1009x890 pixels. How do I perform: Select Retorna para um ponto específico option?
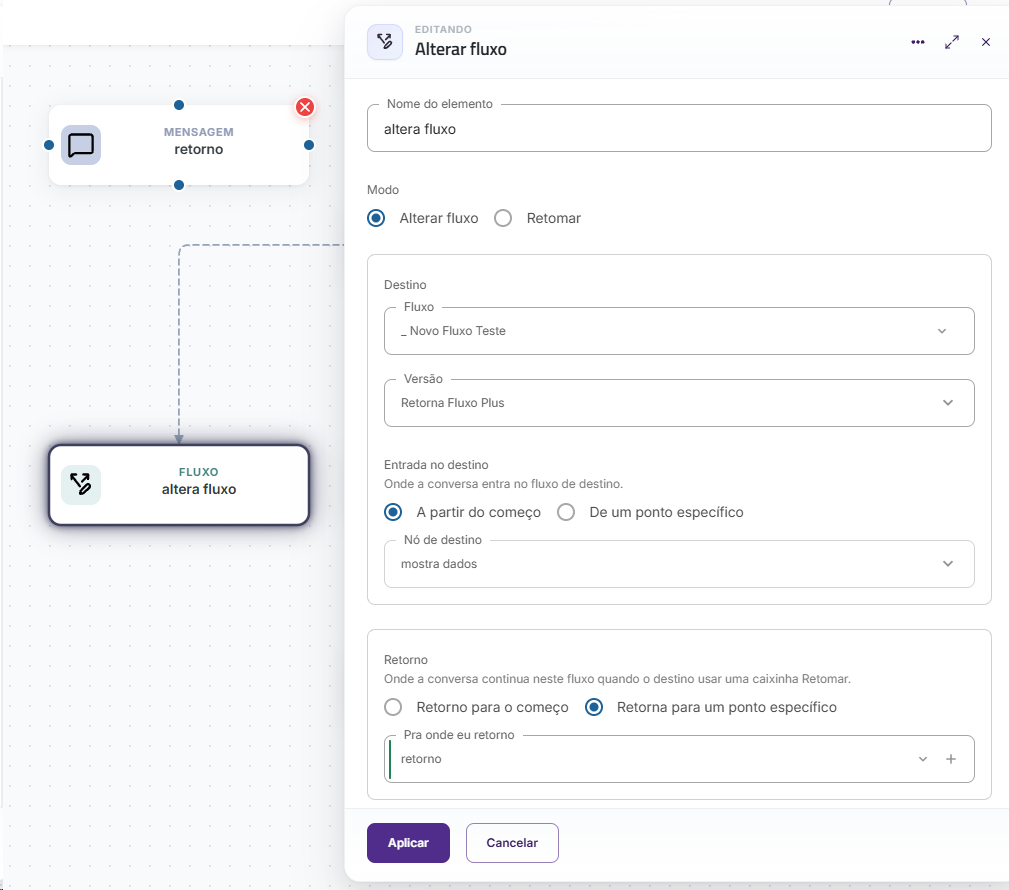(594, 707)
